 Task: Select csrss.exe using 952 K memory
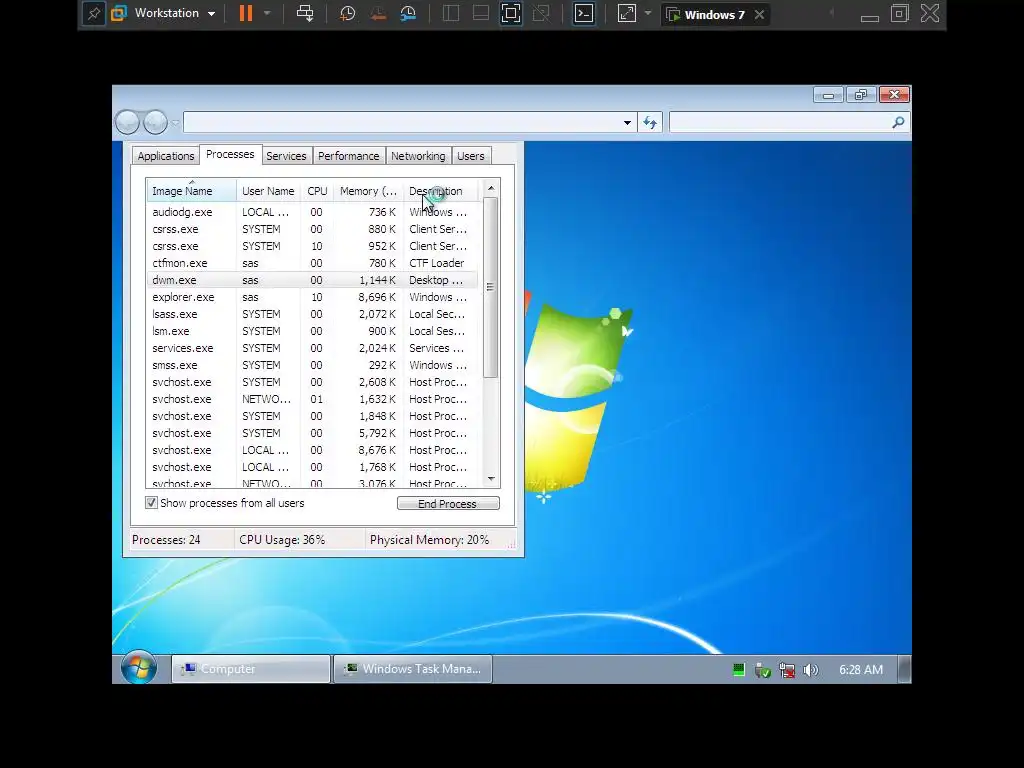[x=312, y=246]
